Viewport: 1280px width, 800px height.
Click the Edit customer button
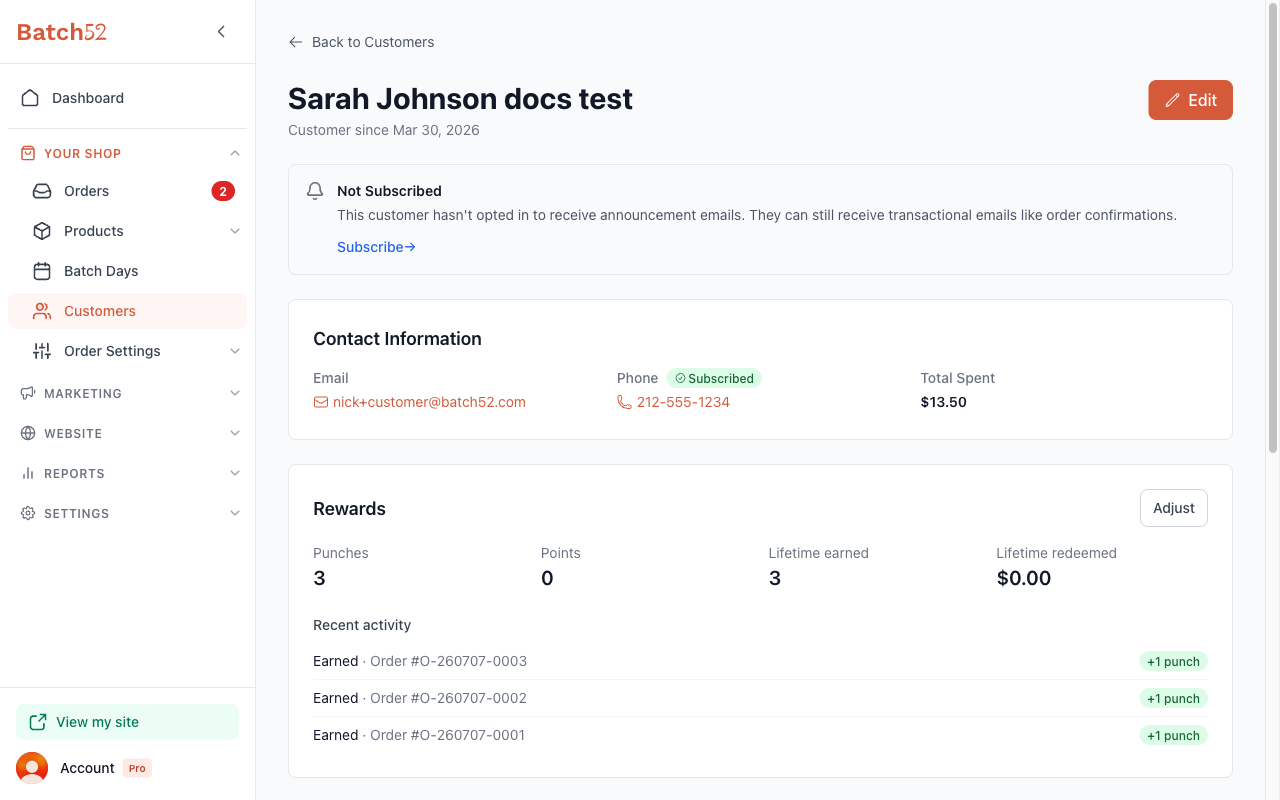coord(1190,100)
